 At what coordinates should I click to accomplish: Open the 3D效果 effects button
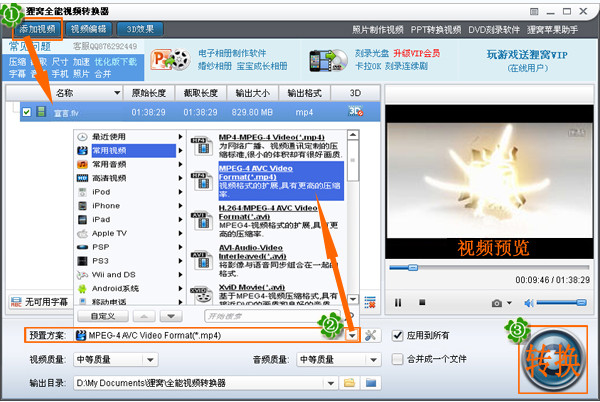click(140, 29)
